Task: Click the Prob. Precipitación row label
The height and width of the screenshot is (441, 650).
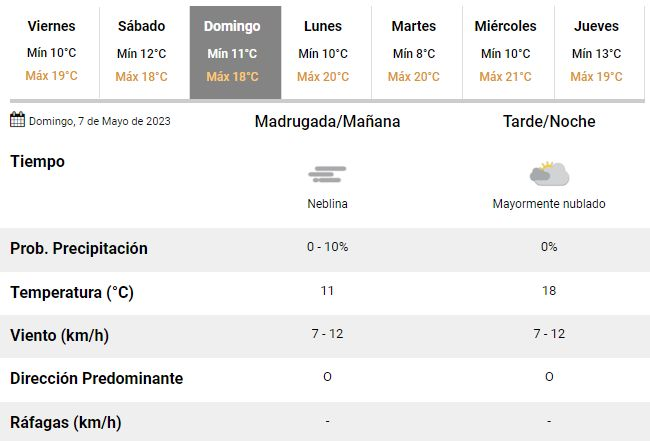Action: click(79, 248)
